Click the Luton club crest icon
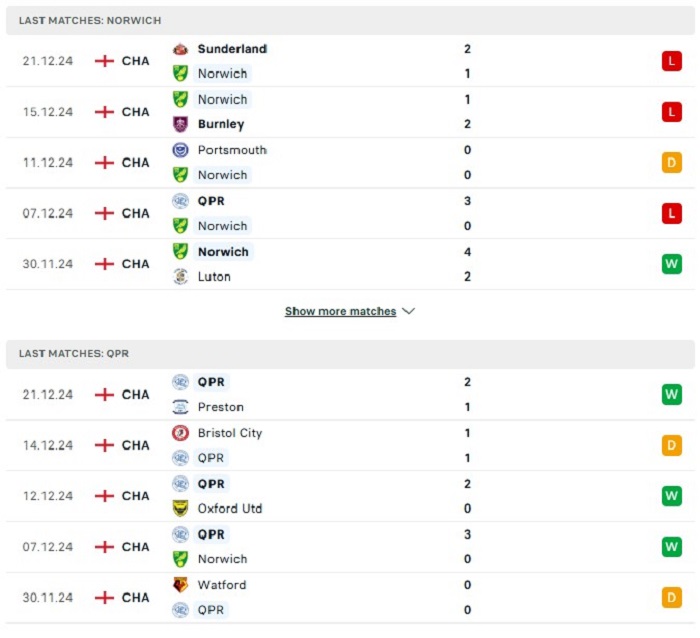Screen dimensions: 700x638 [x=180, y=277]
